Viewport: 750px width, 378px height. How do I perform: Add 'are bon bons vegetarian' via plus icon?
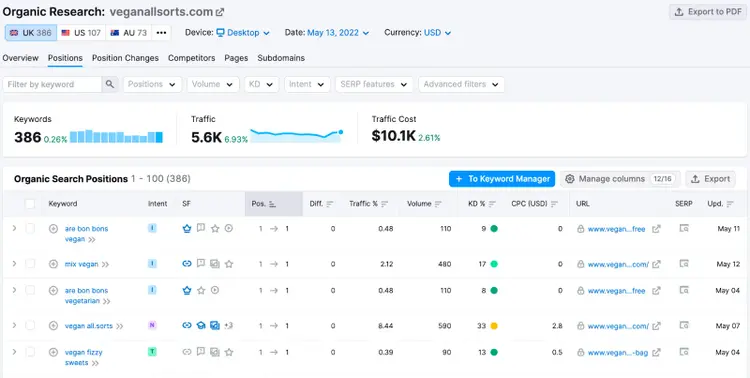click(x=54, y=290)
